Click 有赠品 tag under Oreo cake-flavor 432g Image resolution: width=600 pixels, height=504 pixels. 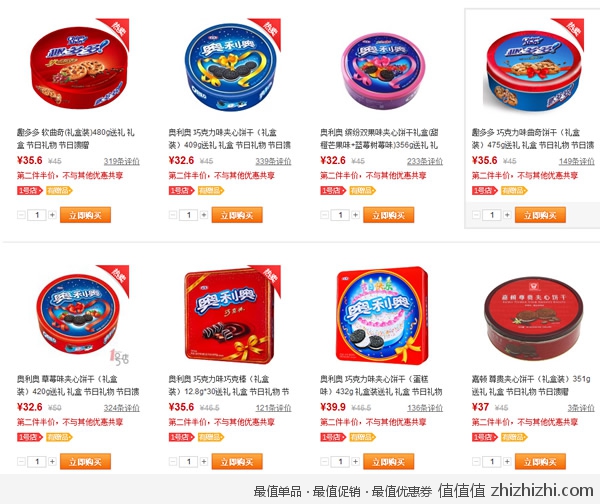tap(362, 437)
